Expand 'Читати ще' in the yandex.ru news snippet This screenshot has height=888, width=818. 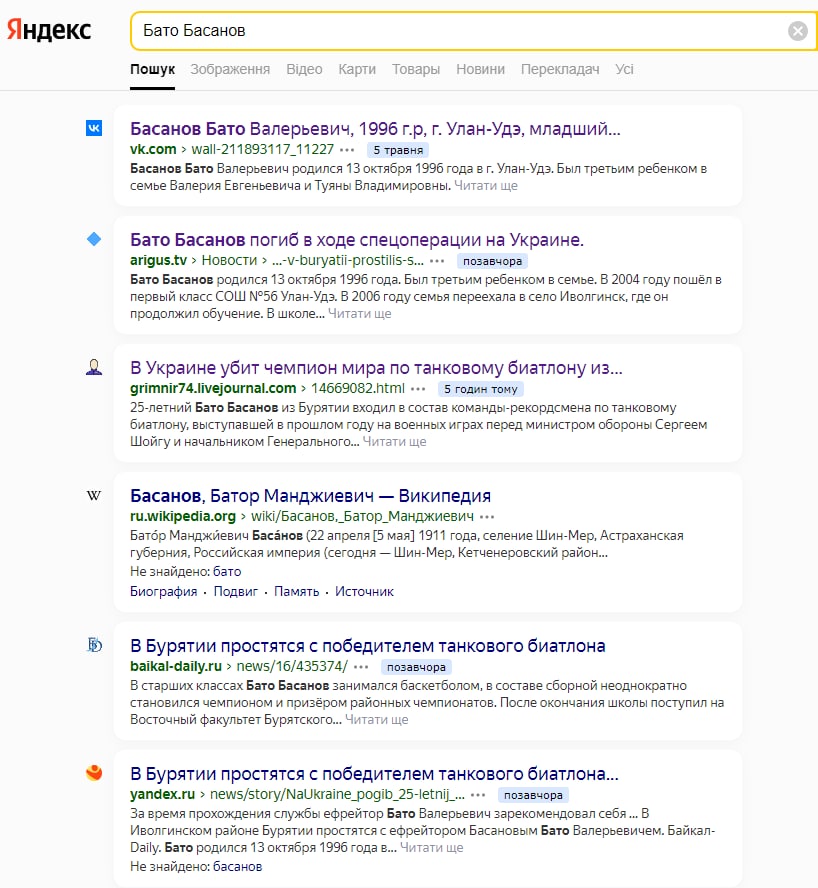tap(432, 848)
